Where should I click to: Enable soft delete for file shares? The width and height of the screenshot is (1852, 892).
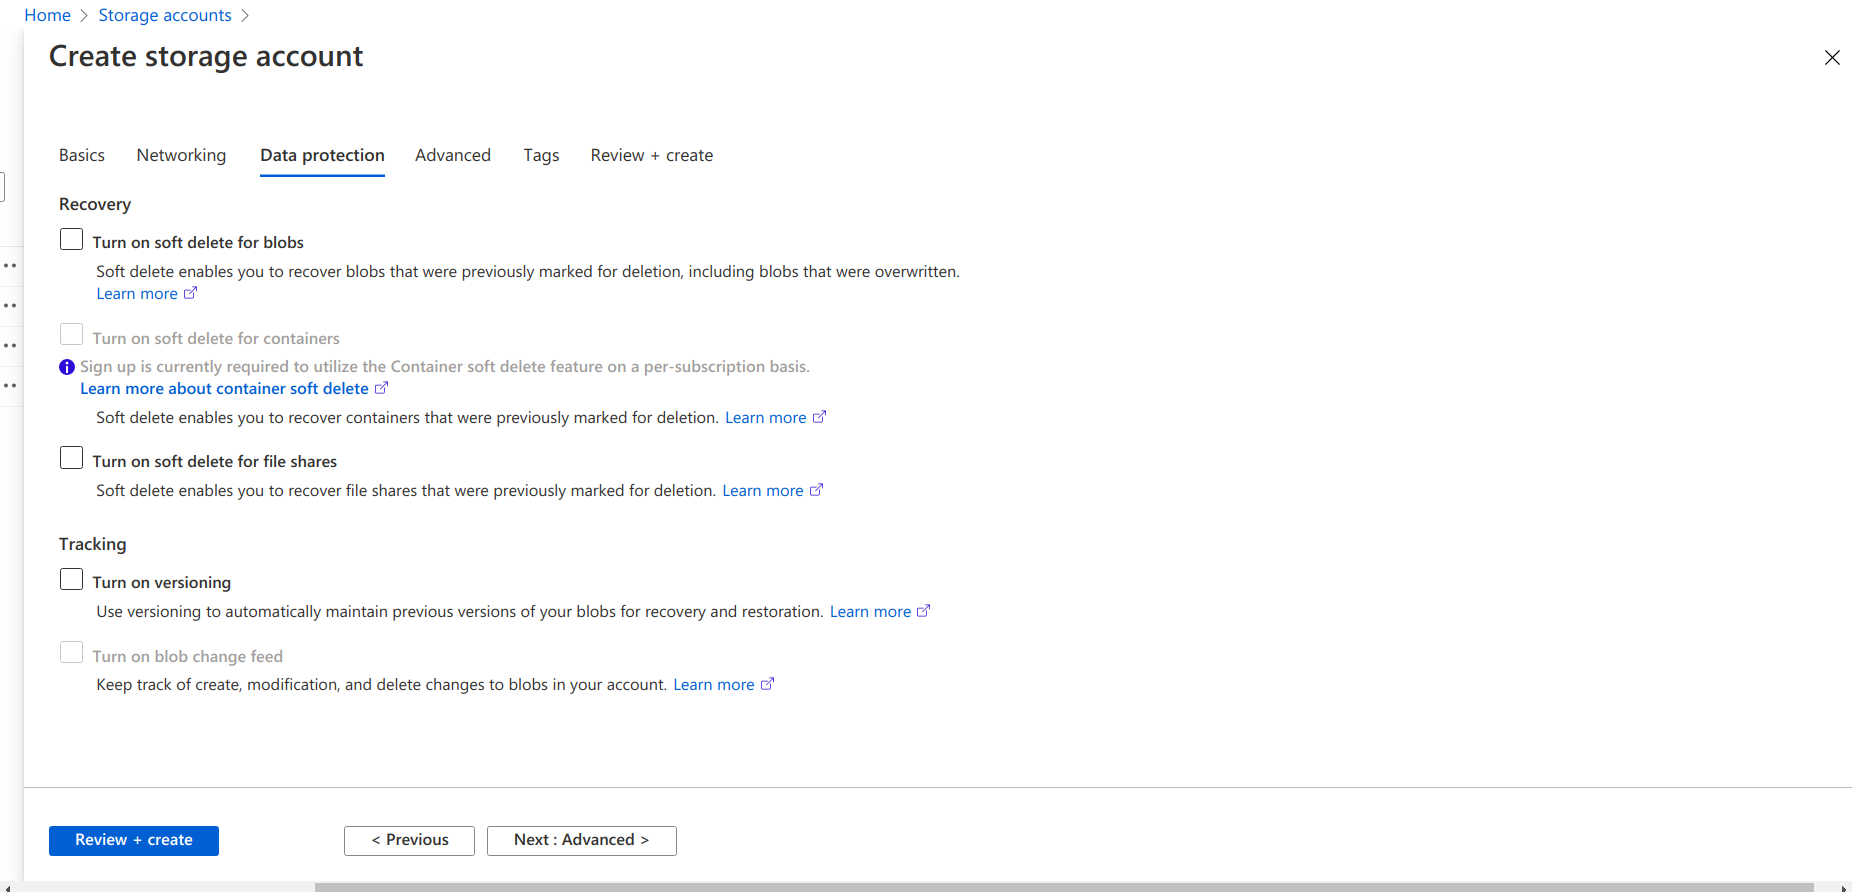pos(71,459)
